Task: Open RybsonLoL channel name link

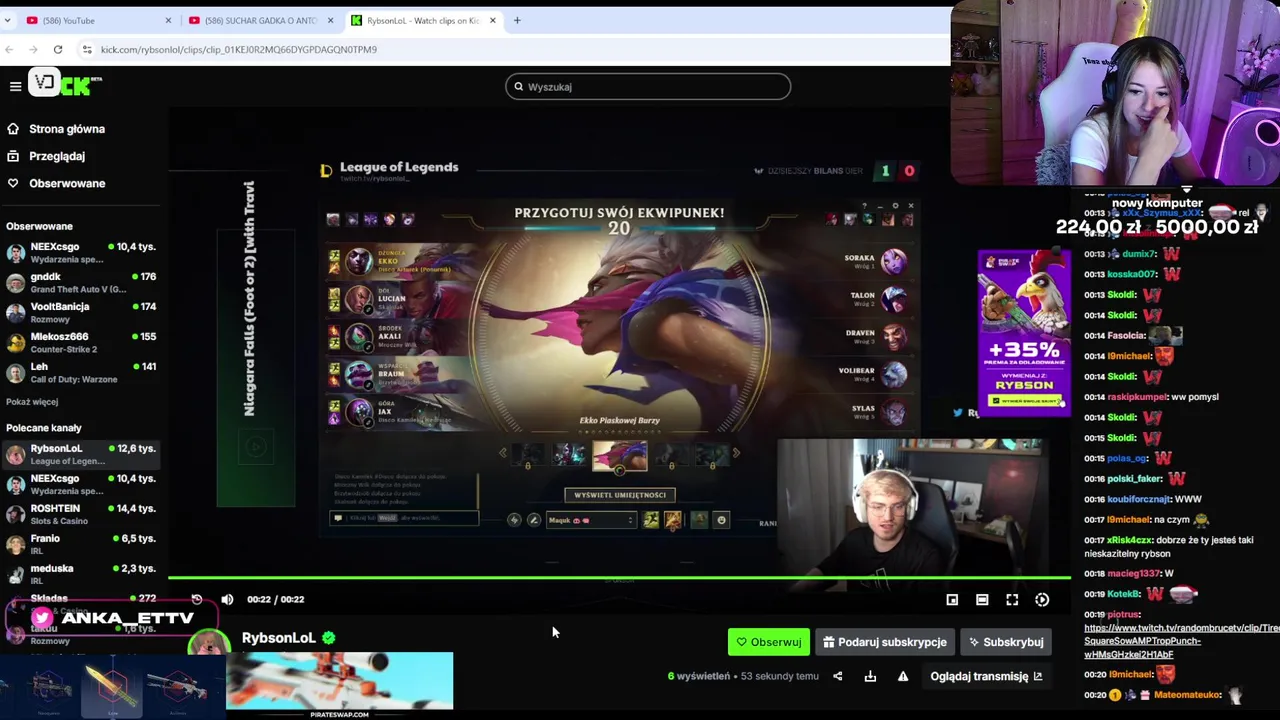Action: [x=278, y=638]
